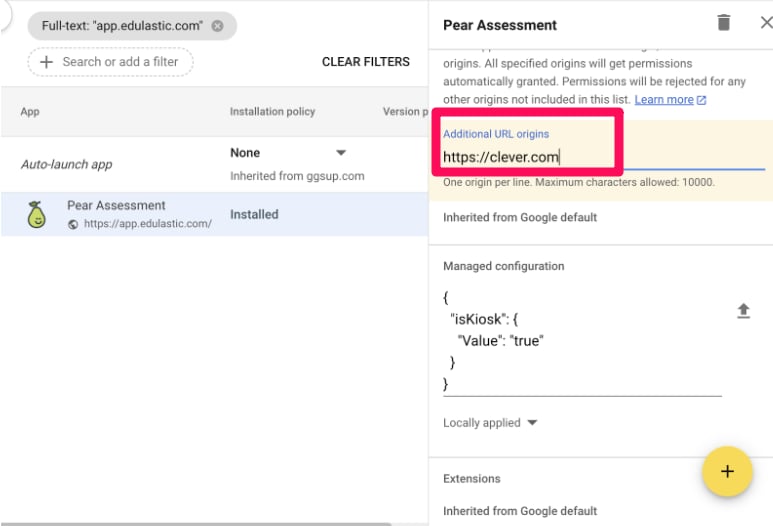
Task: Click the globe icon beside the edulastic URL
Action: click(73, 224)
